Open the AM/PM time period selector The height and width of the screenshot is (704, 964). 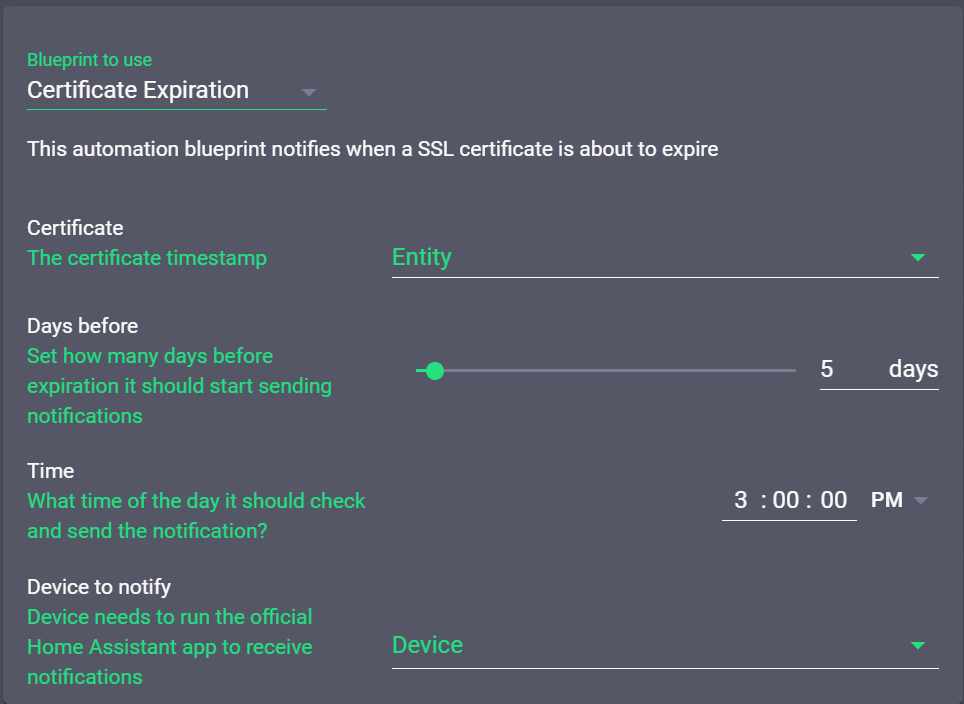[x=895, y=500]
